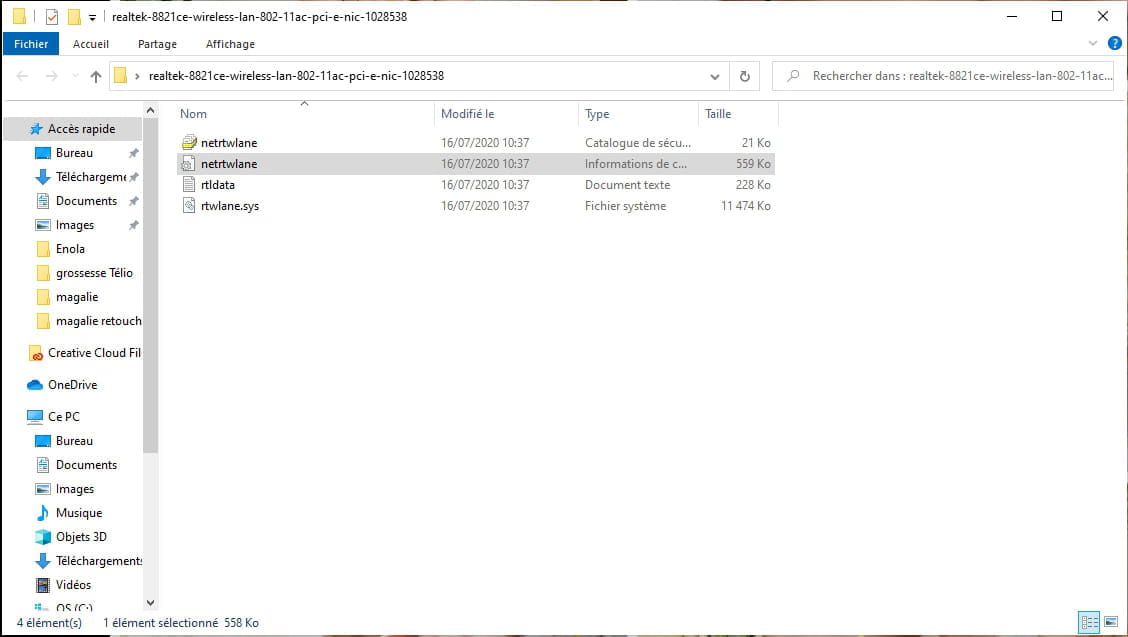Open the Fichier menu
The image size is (1128, 637).
[31, 44]
